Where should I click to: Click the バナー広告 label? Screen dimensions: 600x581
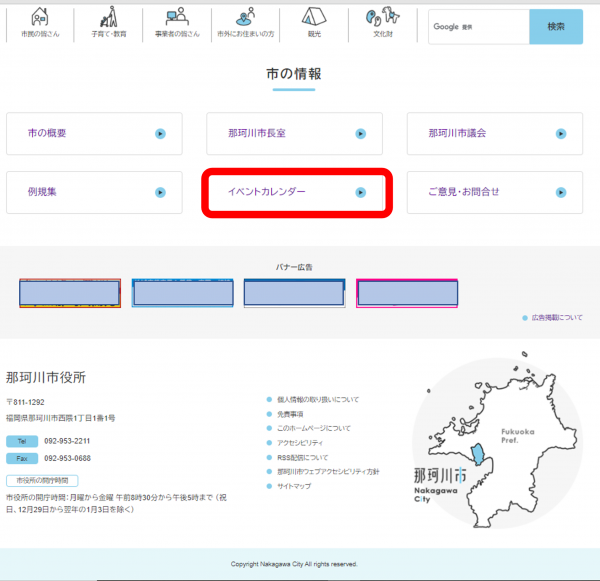coord(294,267)
